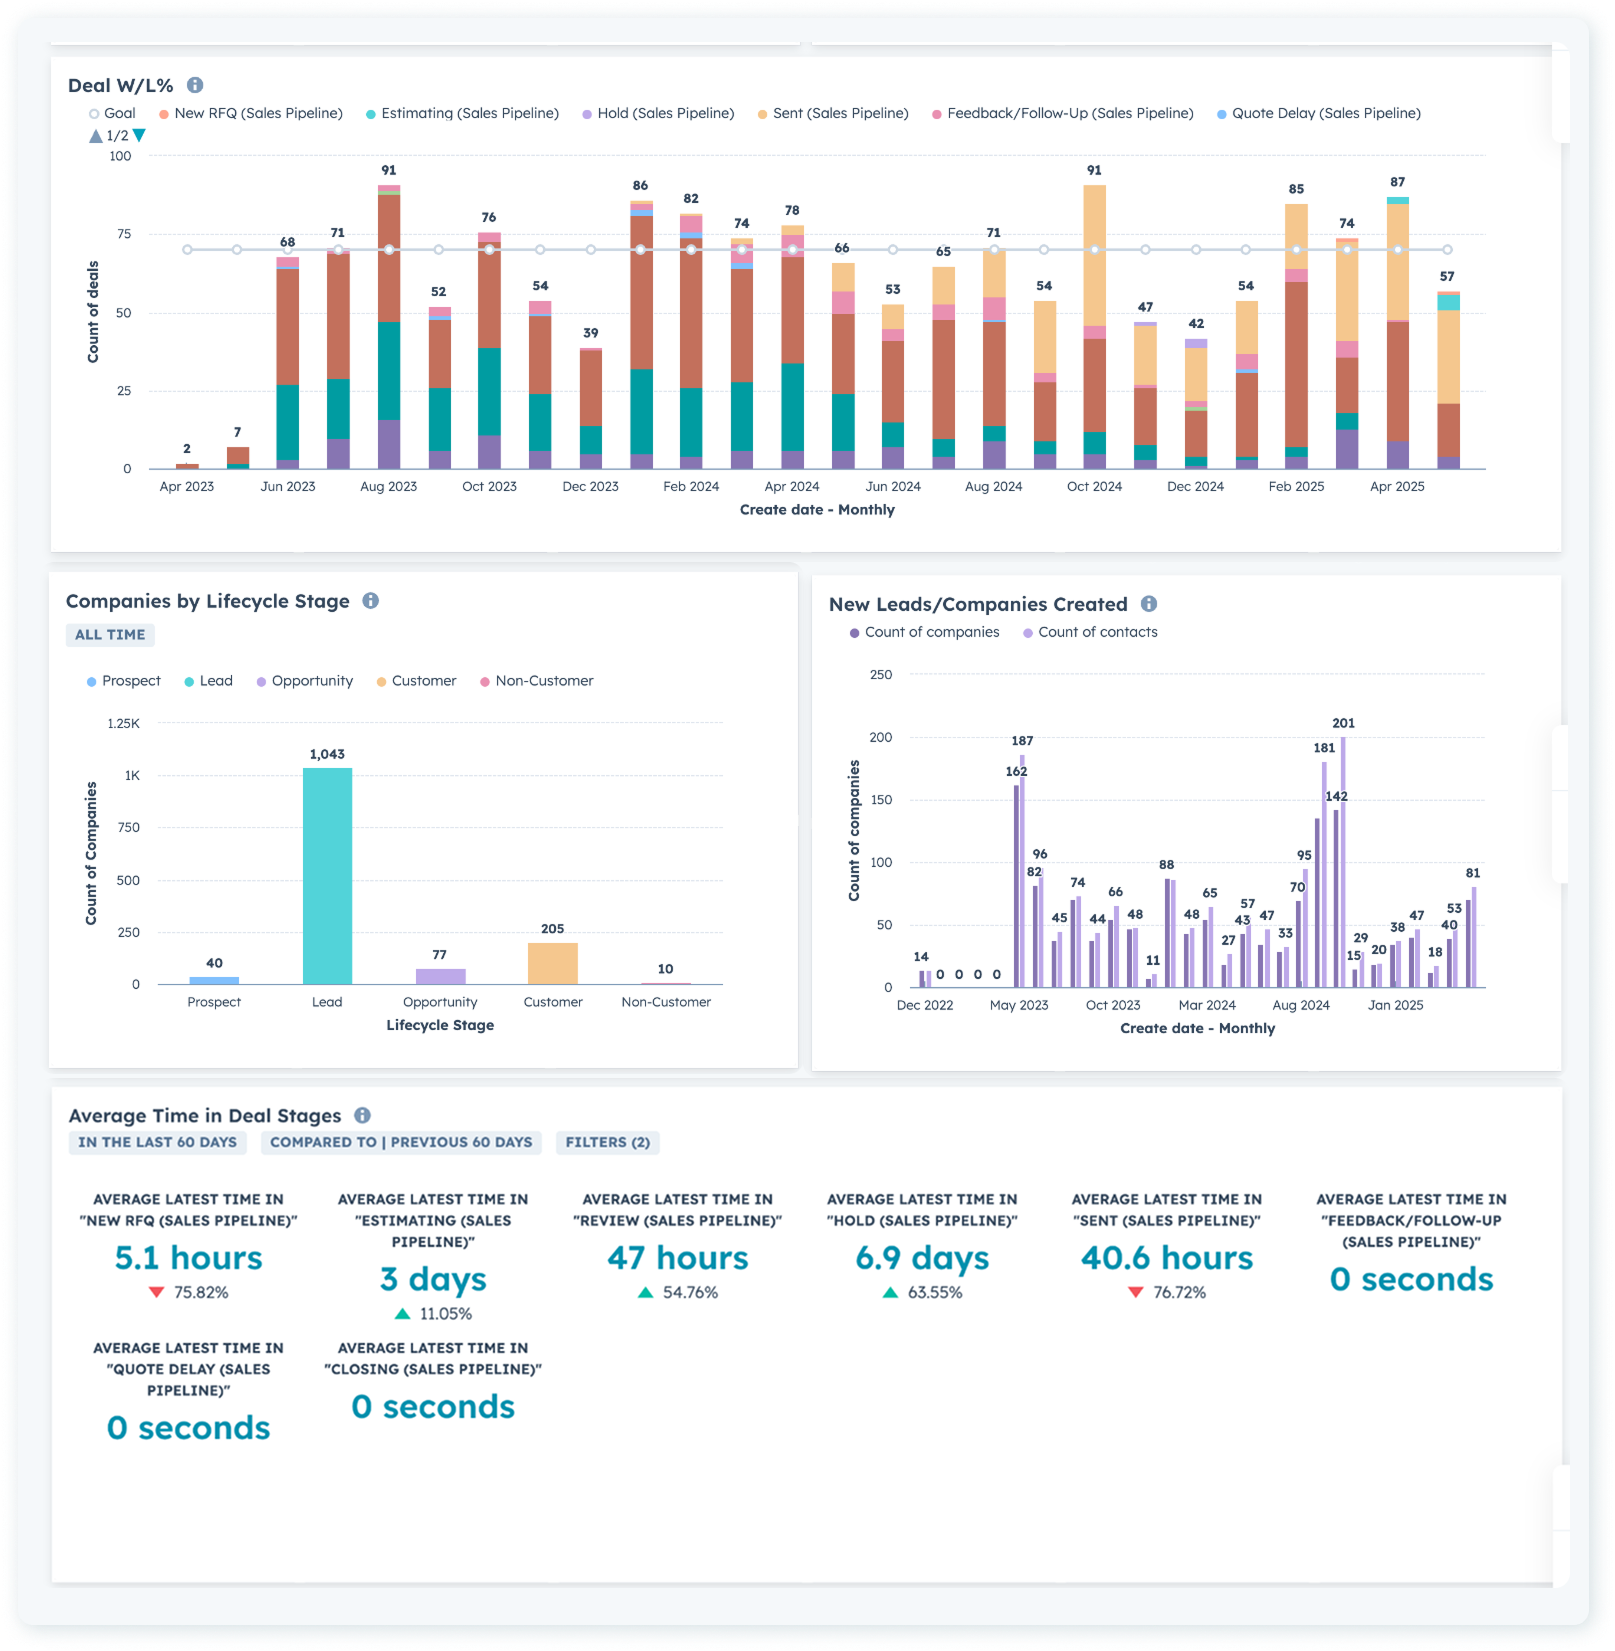Click the 47 hours Review value

click(x=678, y=1258)
